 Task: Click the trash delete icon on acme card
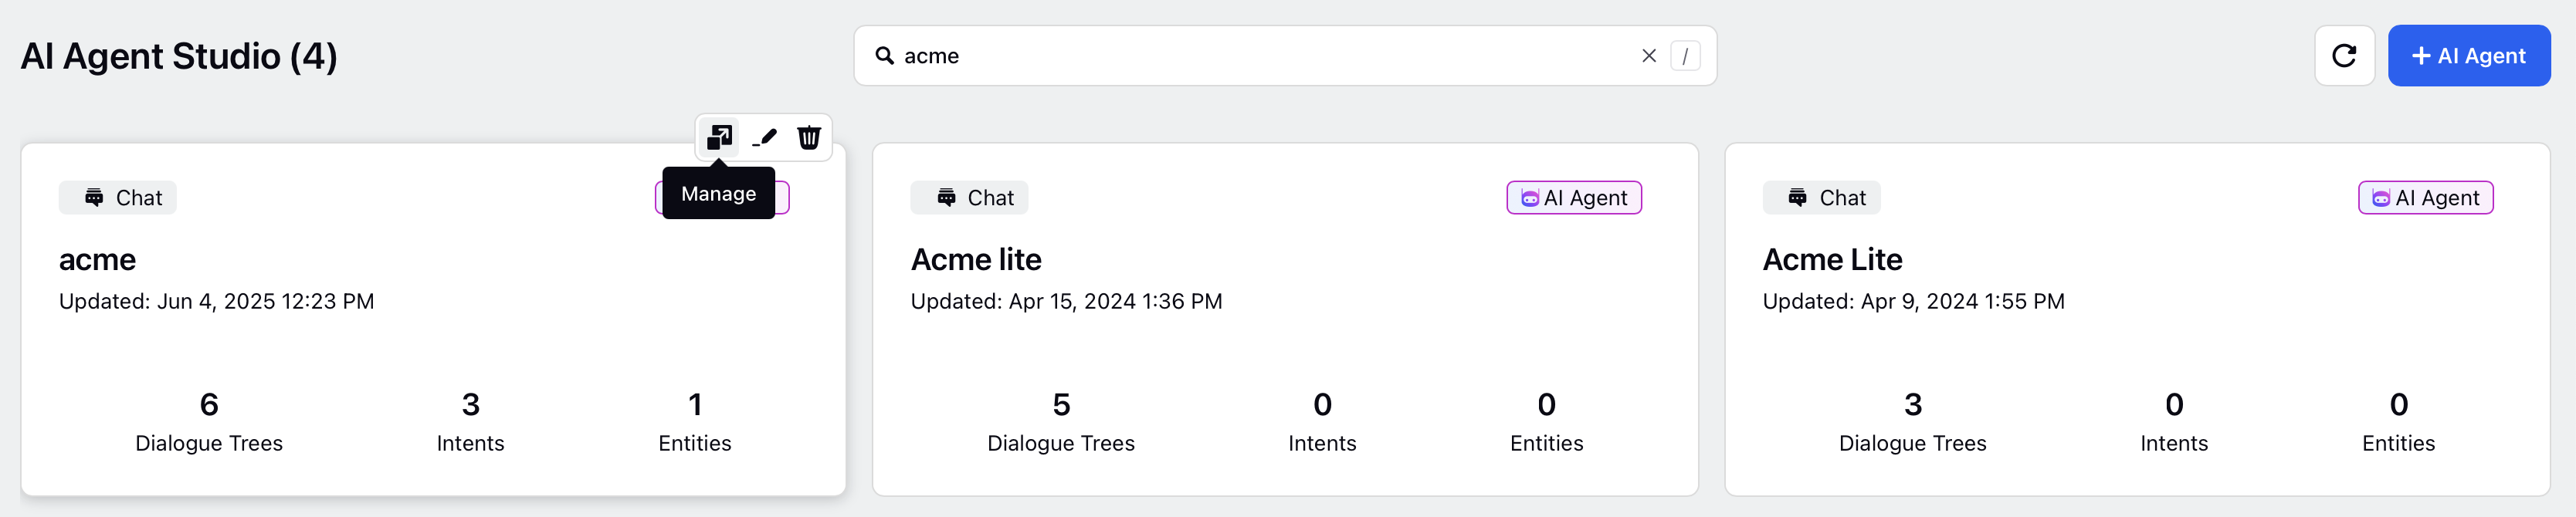click(x=809, y=137)
